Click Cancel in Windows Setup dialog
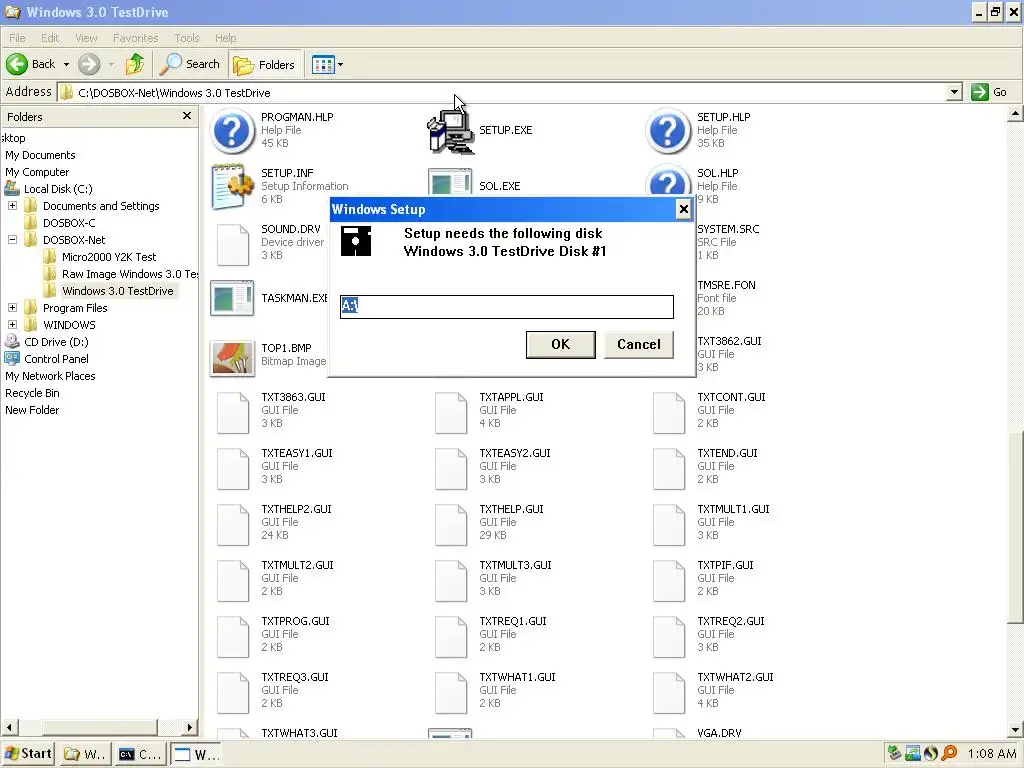 click(639, 344)
